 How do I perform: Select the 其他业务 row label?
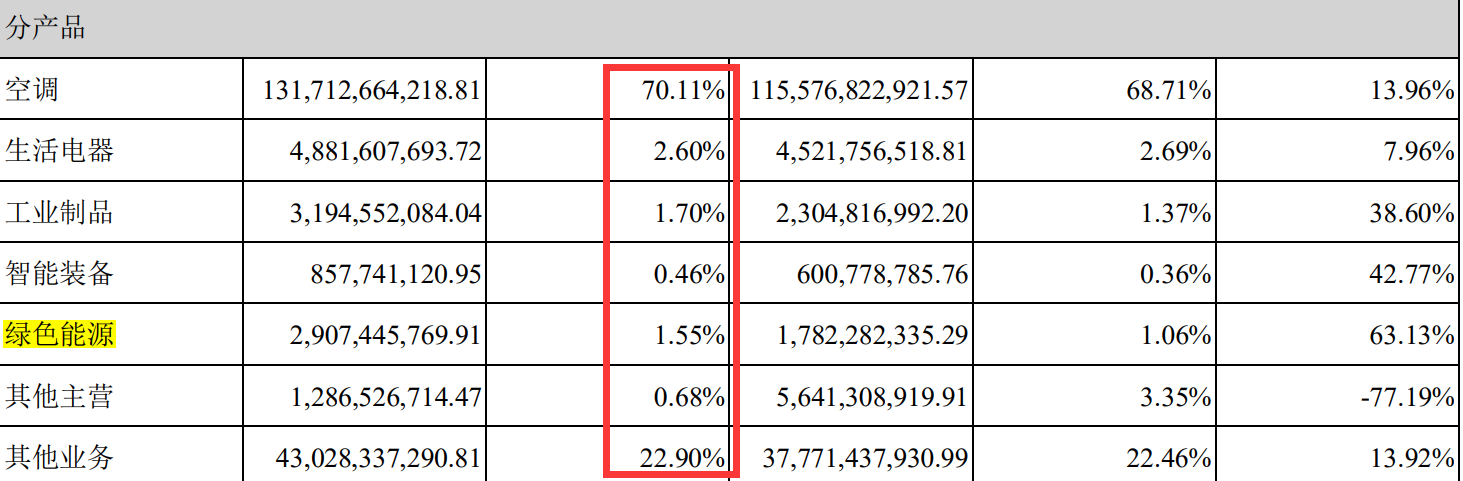[x=60, y=458]
